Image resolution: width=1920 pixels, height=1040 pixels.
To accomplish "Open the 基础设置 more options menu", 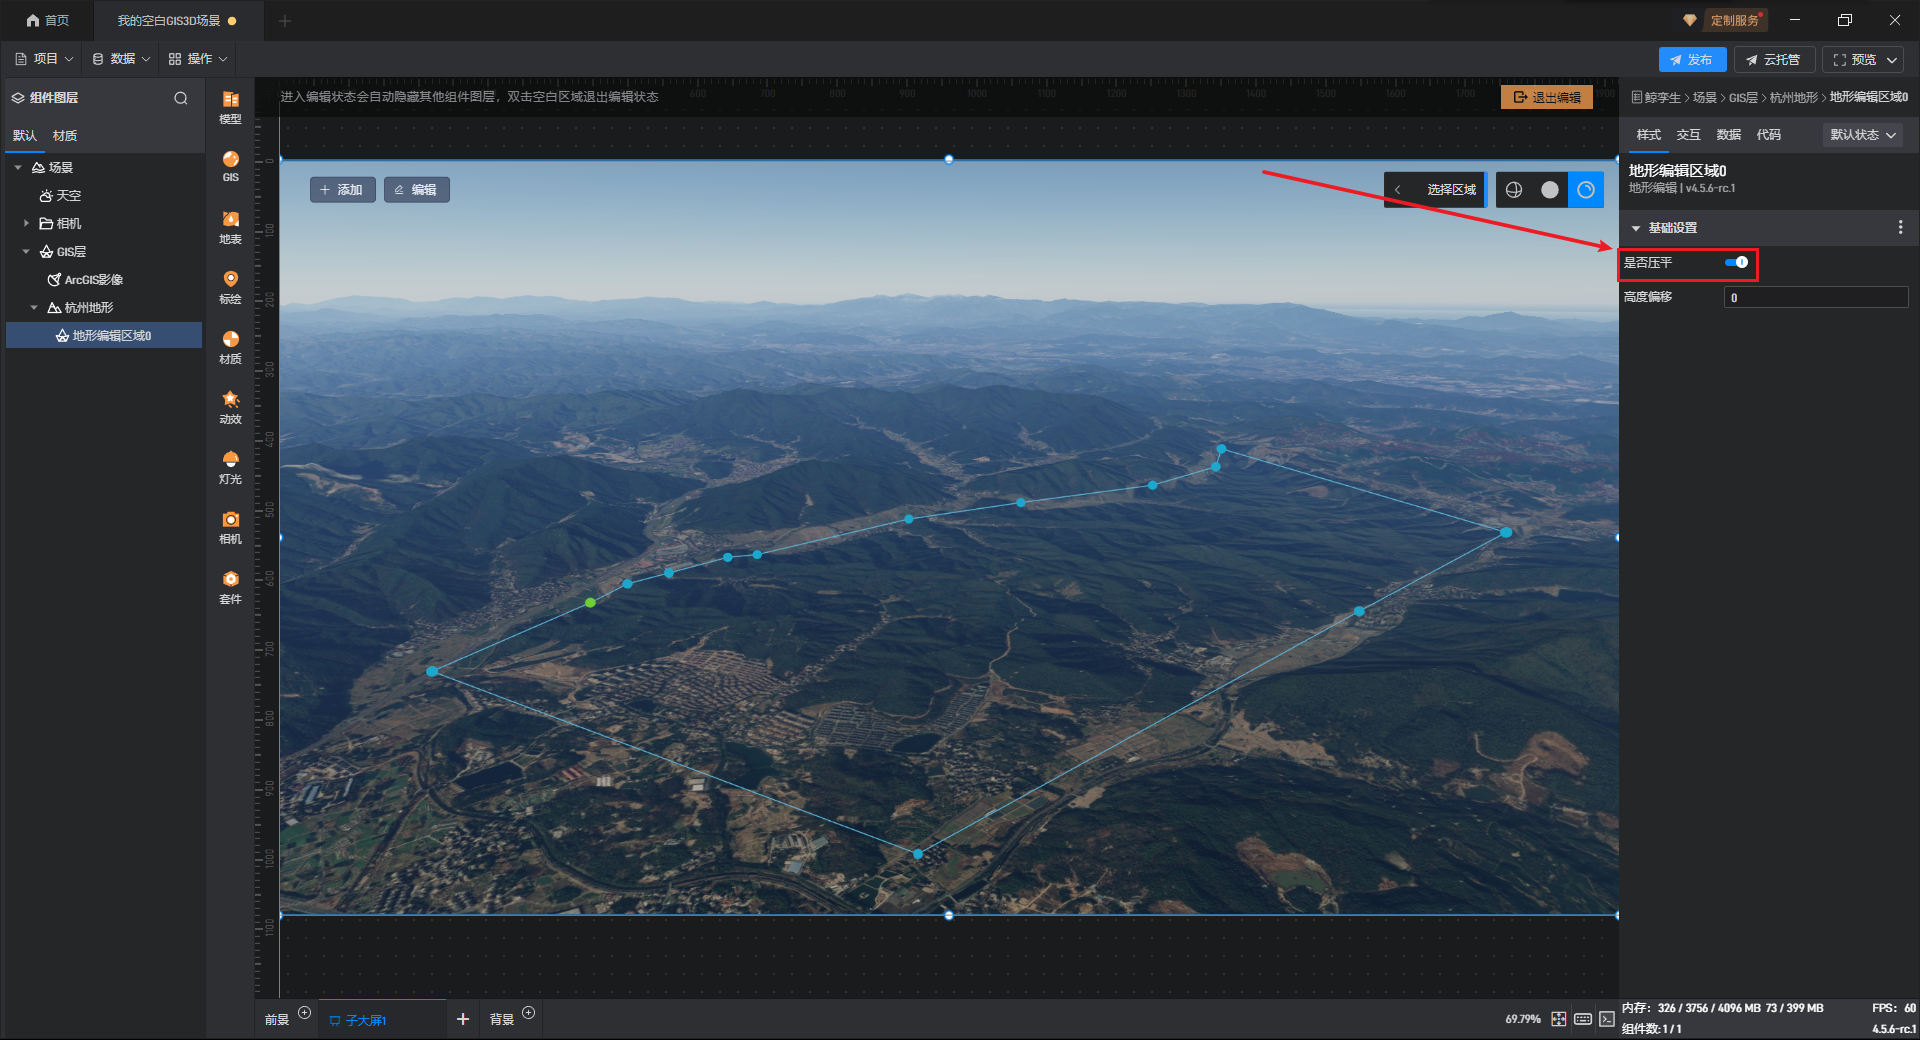I will tap(1900, 228).
